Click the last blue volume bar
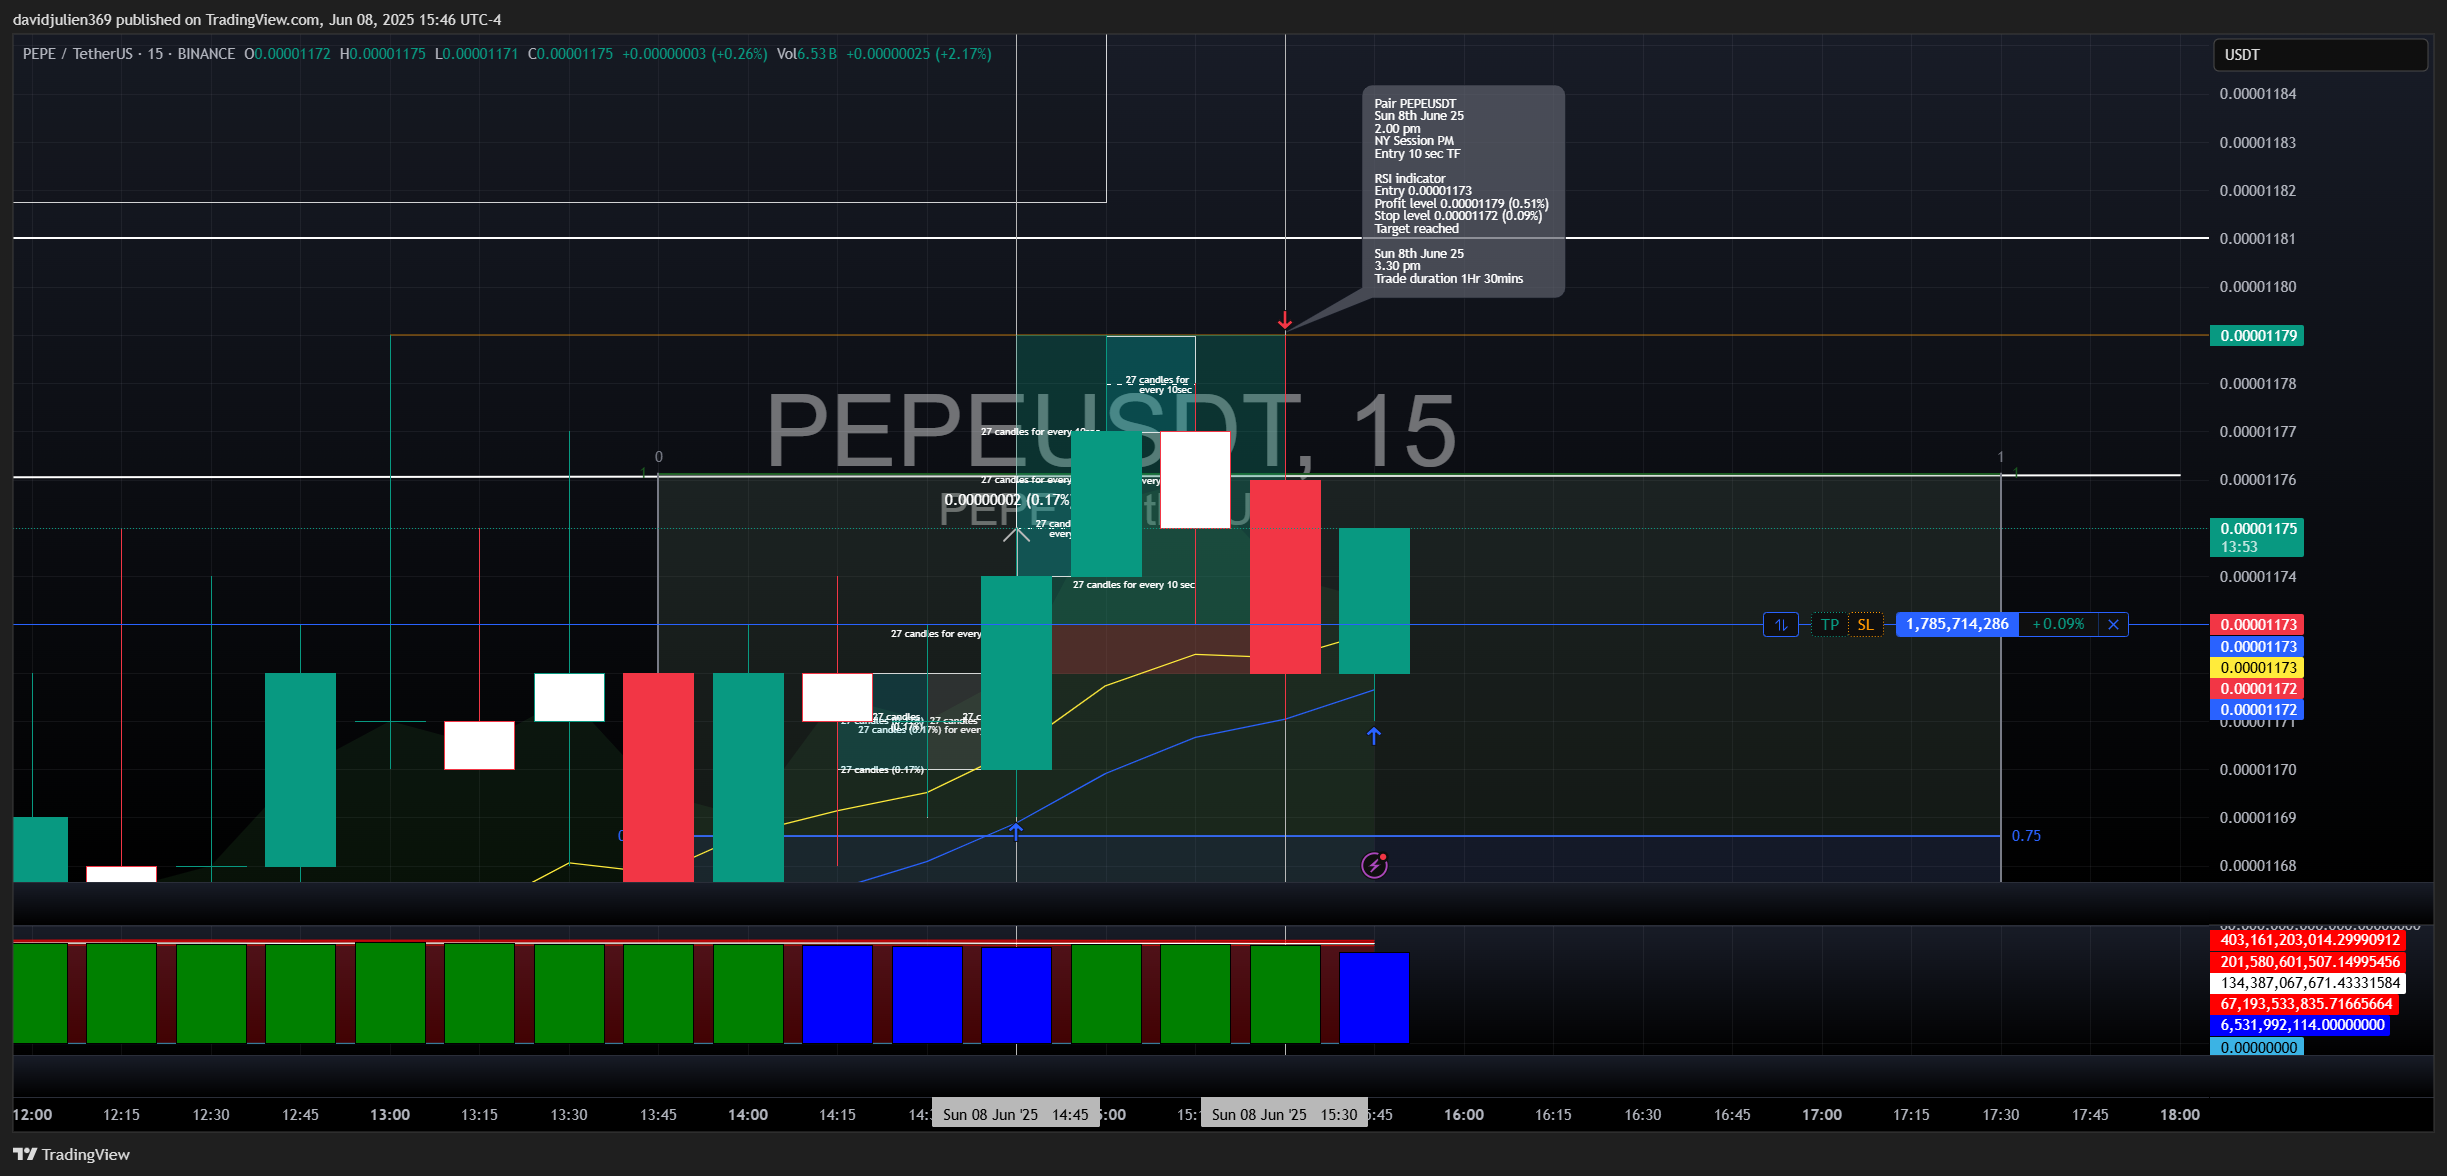Screen dimensions: 2447x1176 point(1374,998)
